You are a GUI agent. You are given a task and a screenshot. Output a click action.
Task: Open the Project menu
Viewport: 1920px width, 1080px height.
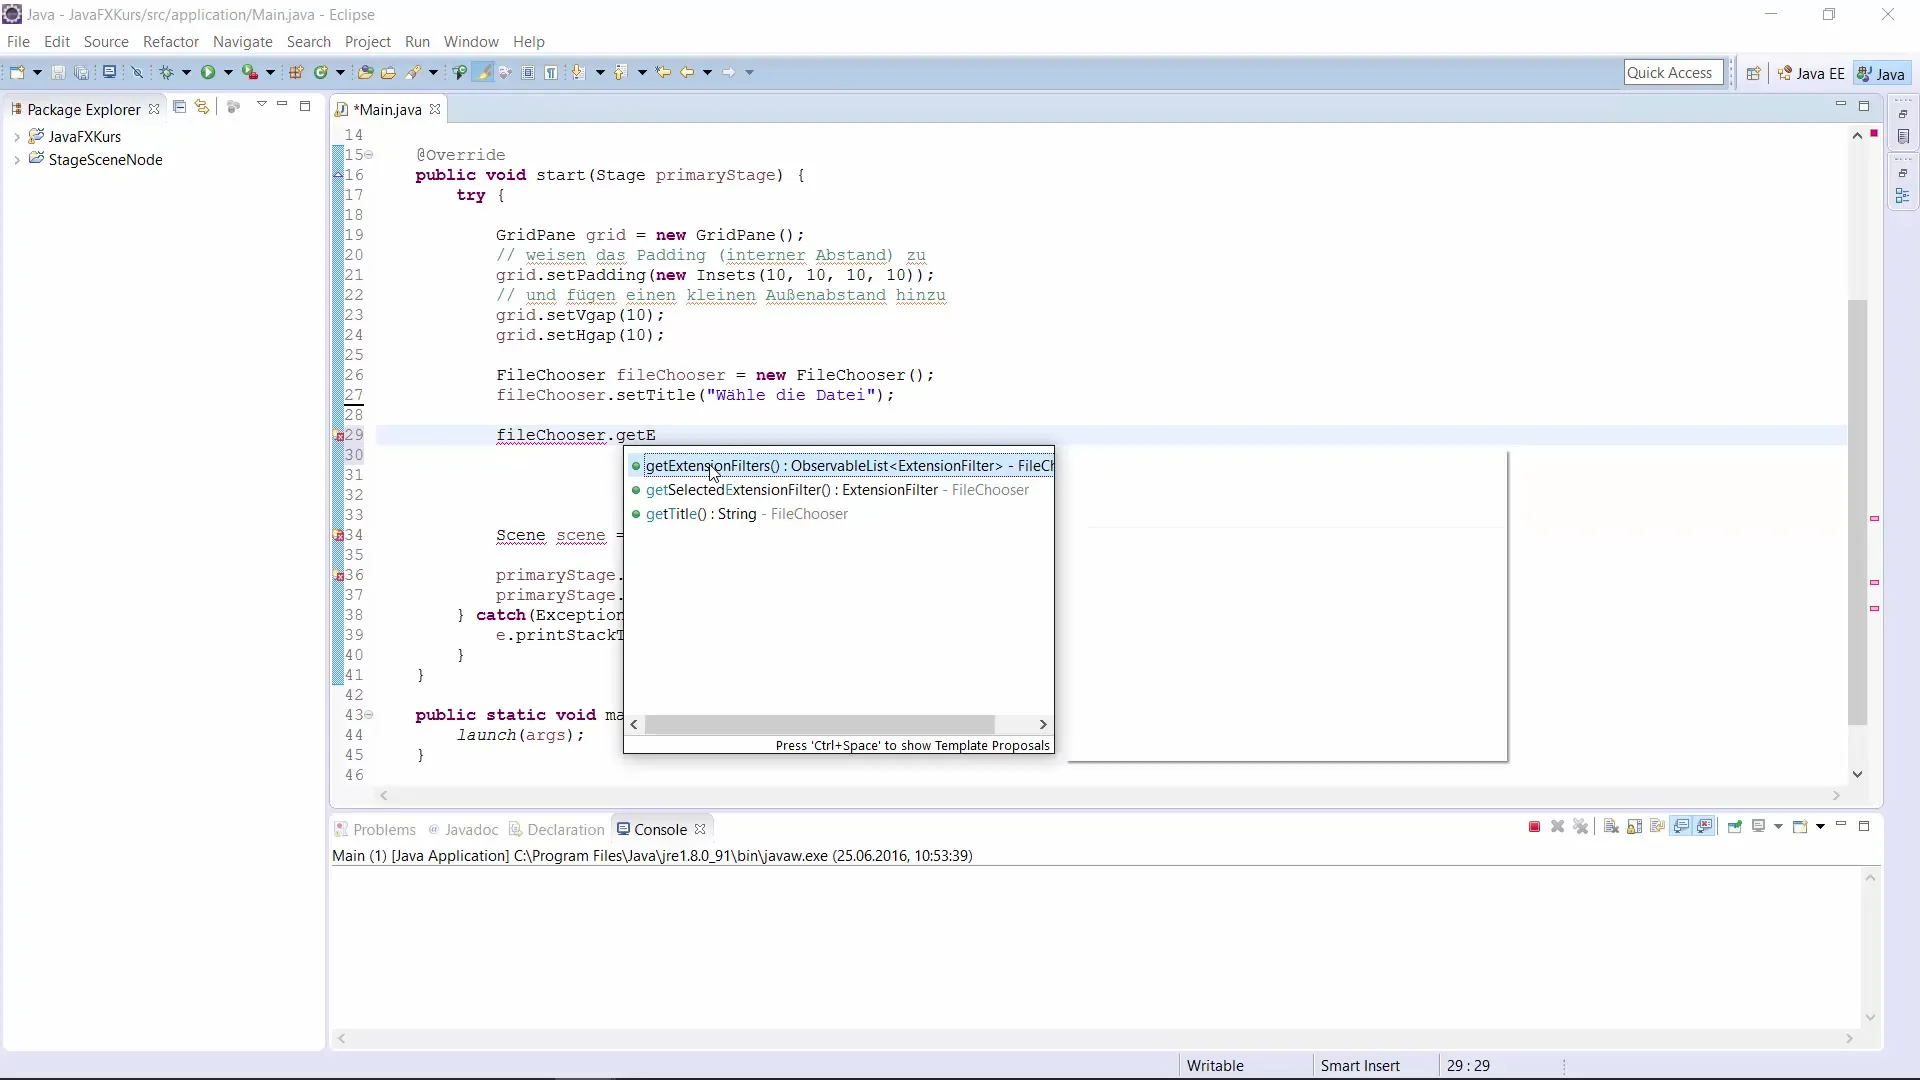(368, 42)
